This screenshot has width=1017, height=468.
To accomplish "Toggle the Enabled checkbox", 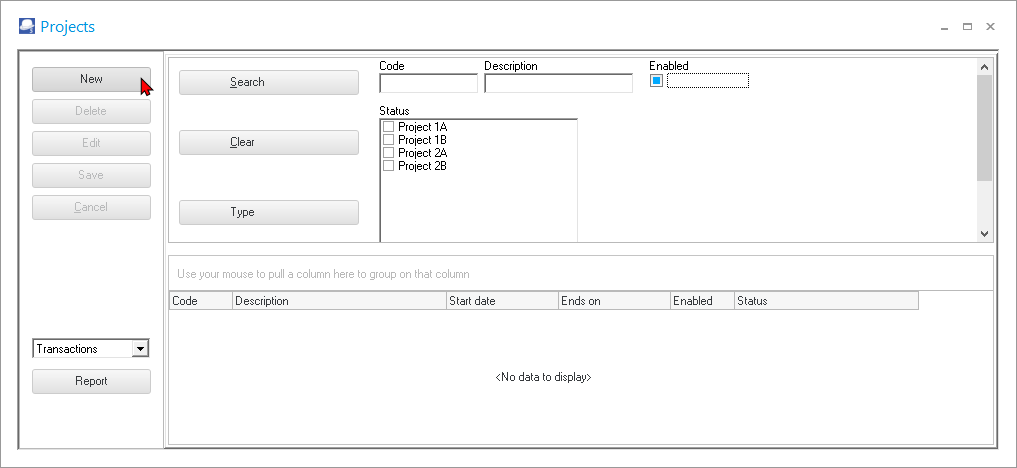I will 657,81.
